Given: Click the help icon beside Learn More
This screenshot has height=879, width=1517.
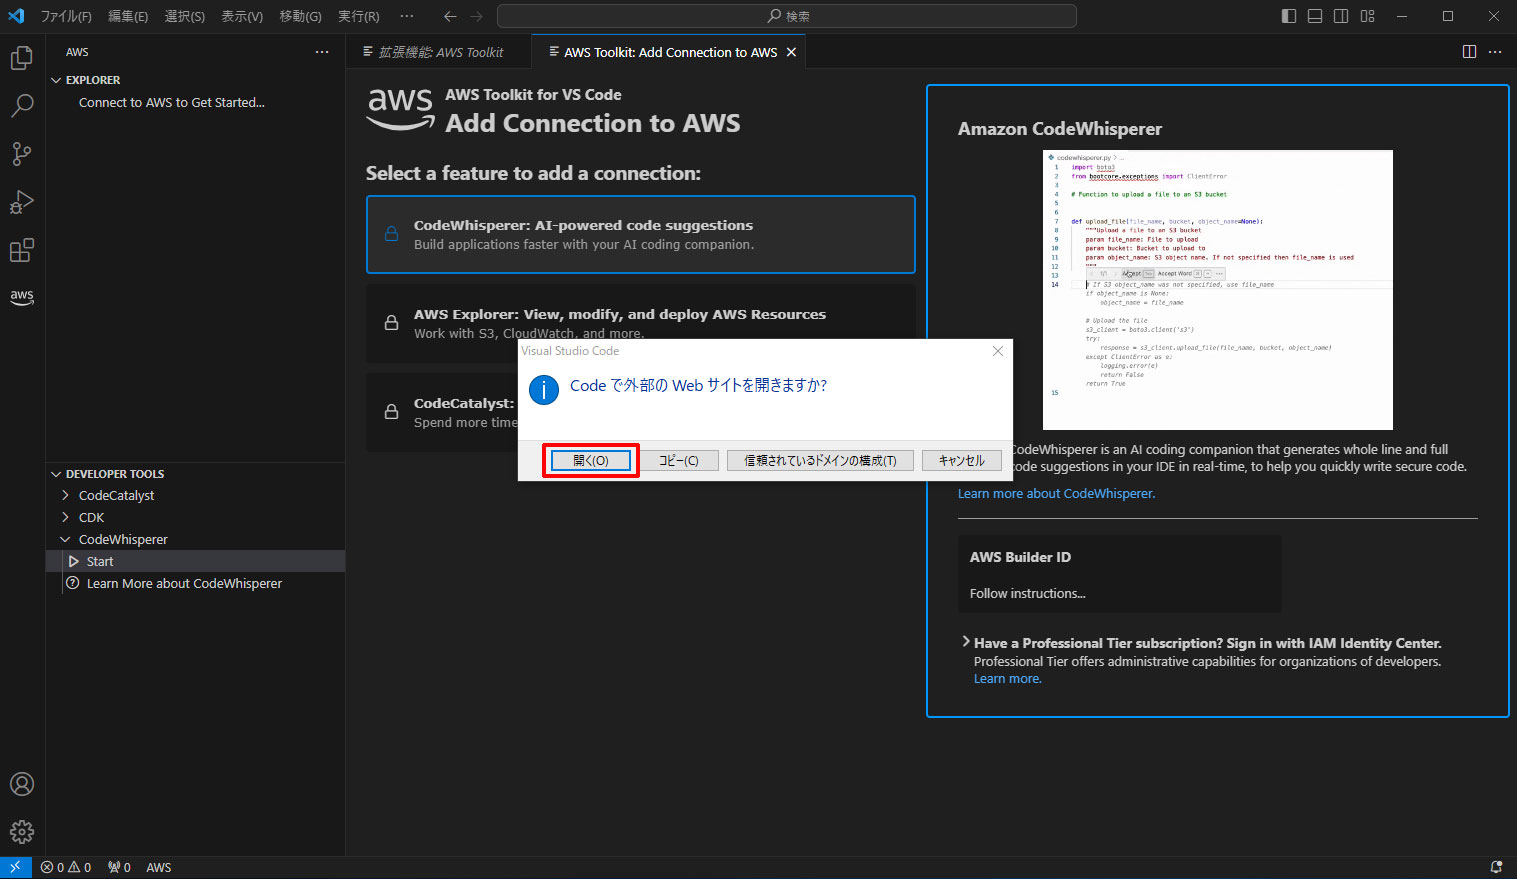Looking at the screenshot, I should [73, 583].
